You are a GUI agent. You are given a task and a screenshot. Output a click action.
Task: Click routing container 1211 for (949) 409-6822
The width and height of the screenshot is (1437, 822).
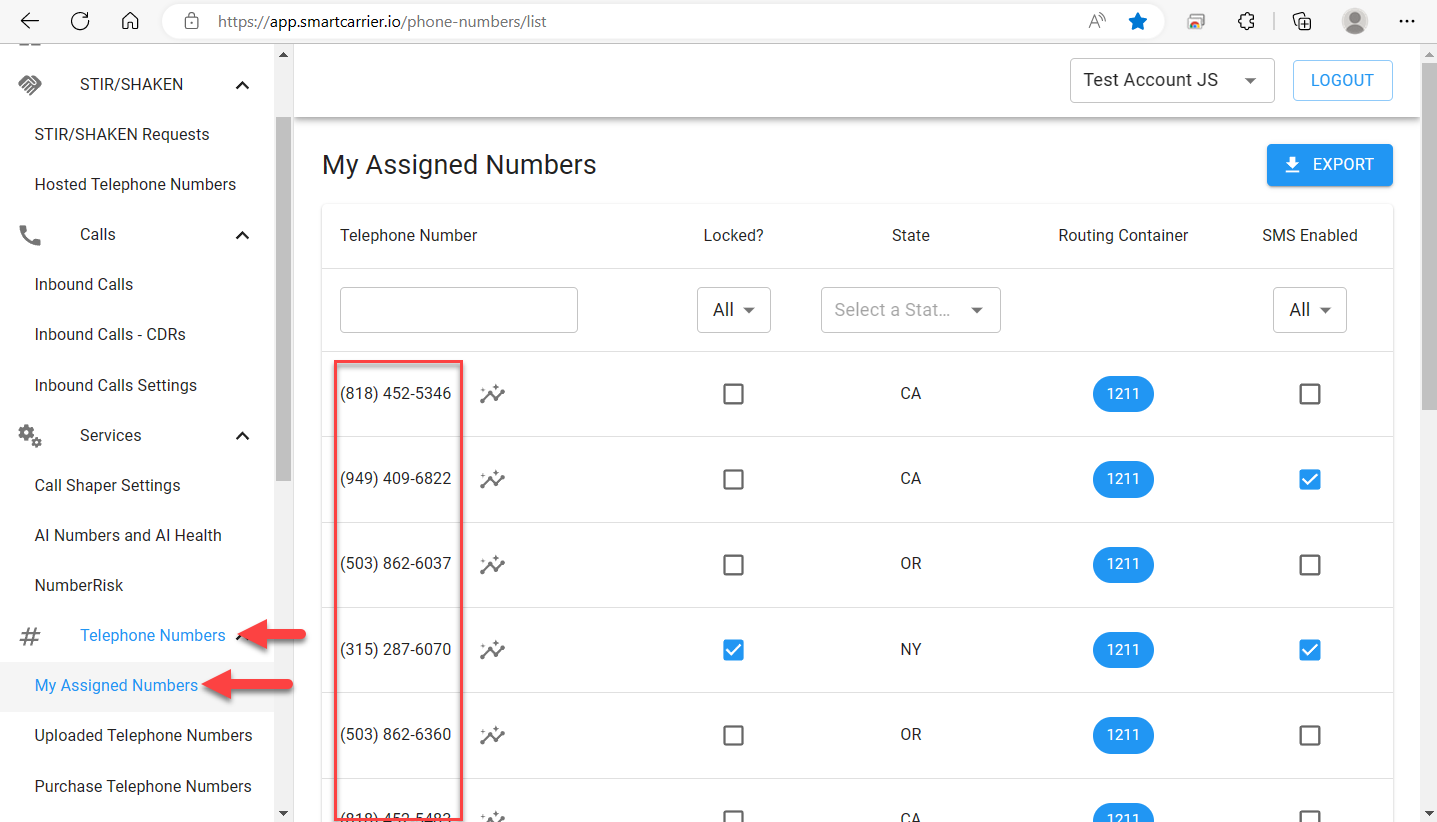pyautogui.click(x=1123, y=479)
